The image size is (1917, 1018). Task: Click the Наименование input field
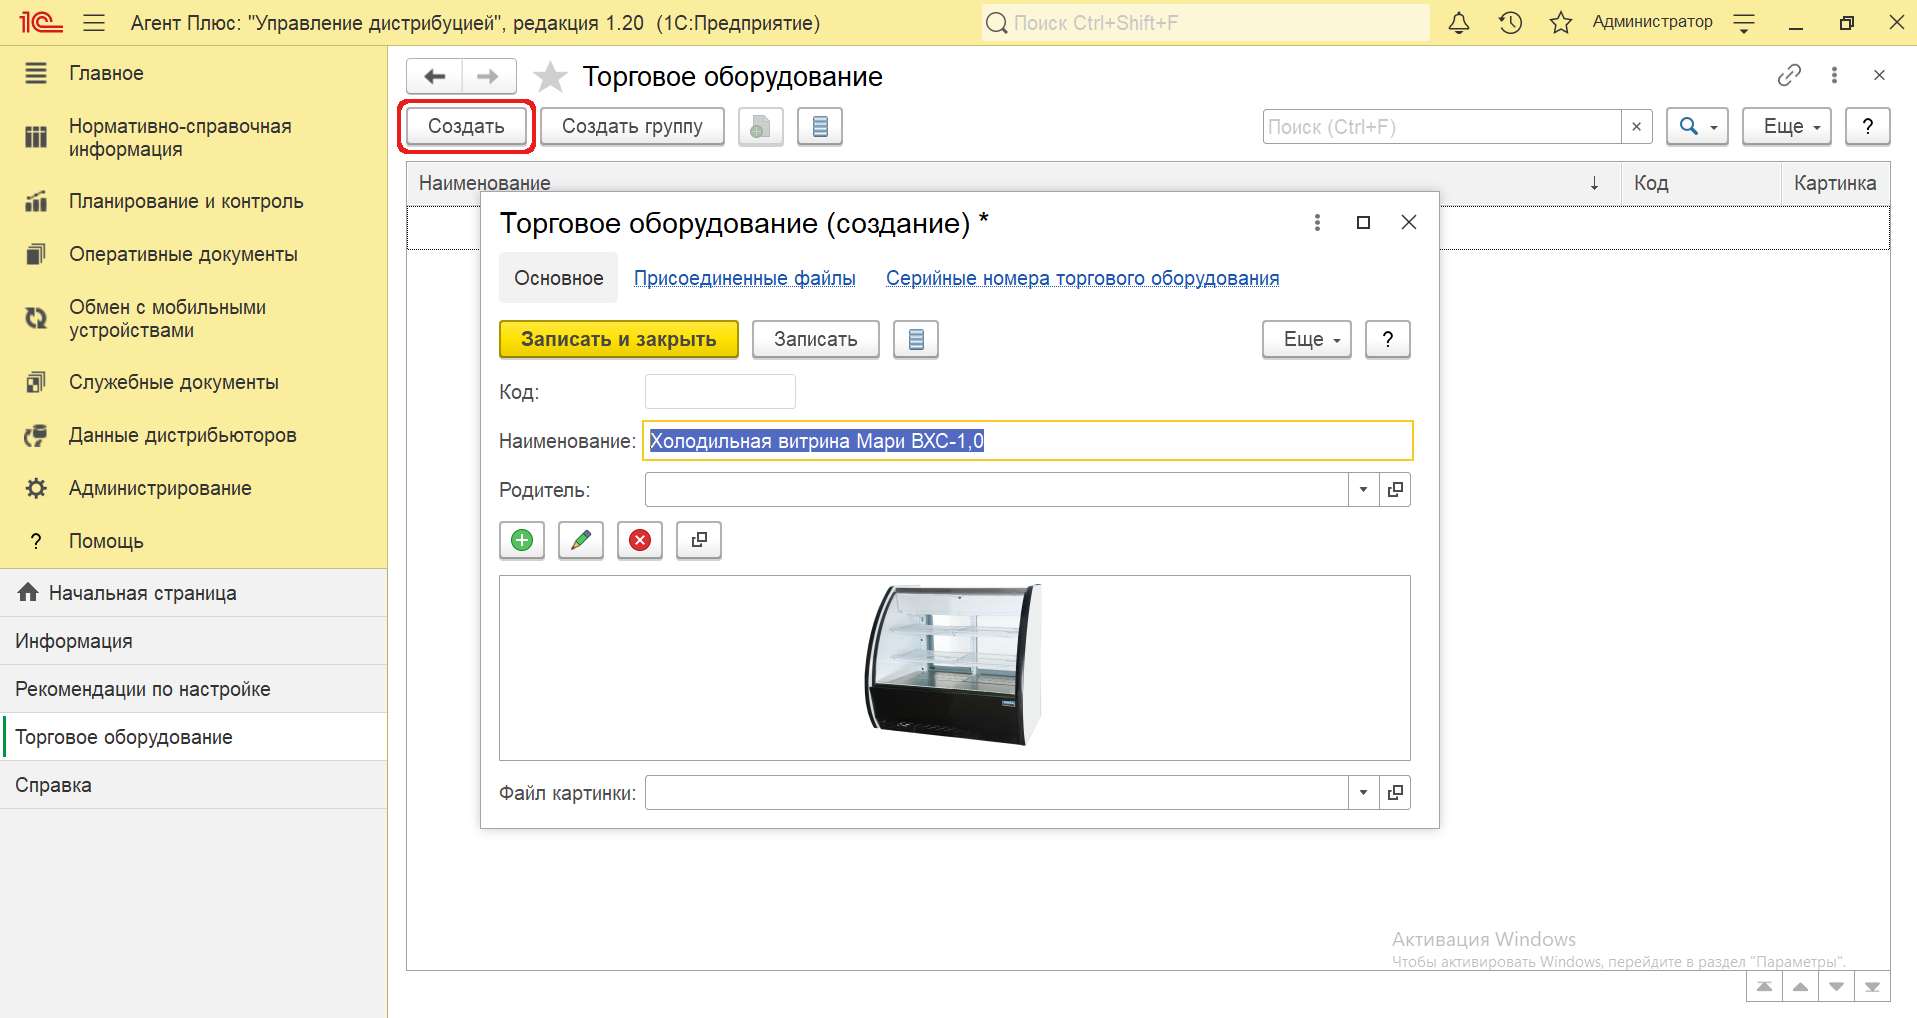click(x=1027, y=441)
